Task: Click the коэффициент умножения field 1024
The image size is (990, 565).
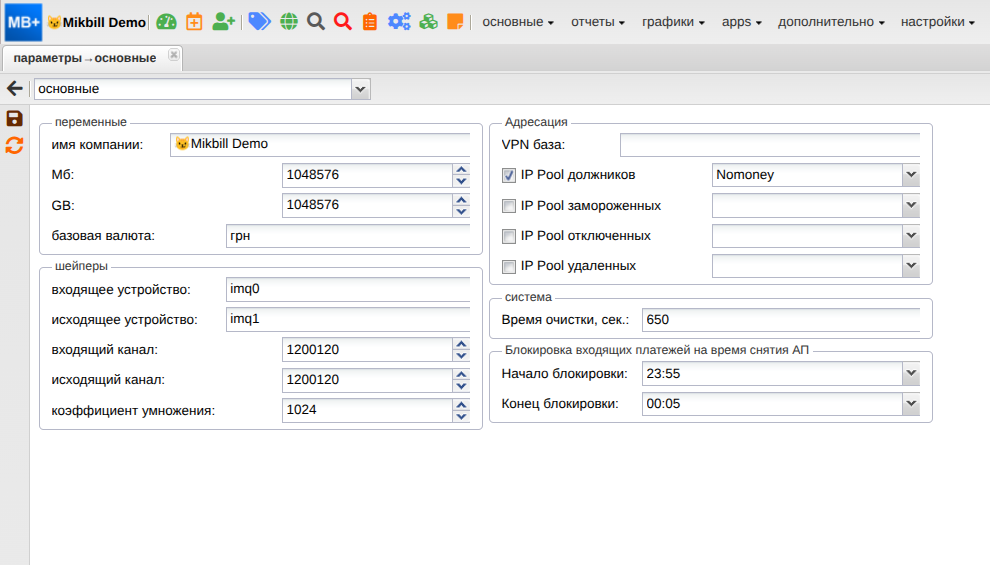Action: 367,410
